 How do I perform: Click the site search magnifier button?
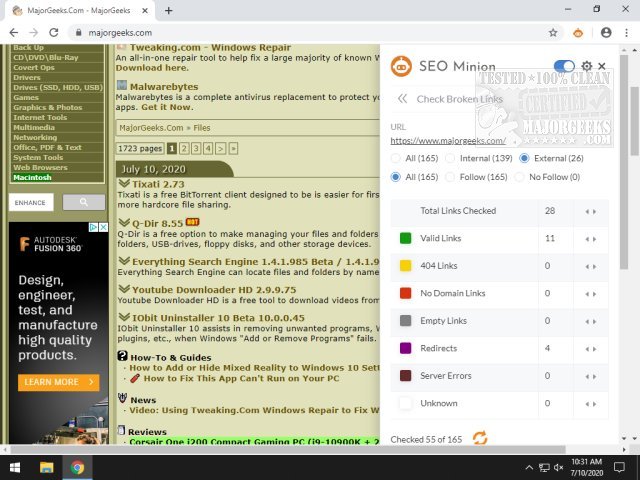(83, 202)
